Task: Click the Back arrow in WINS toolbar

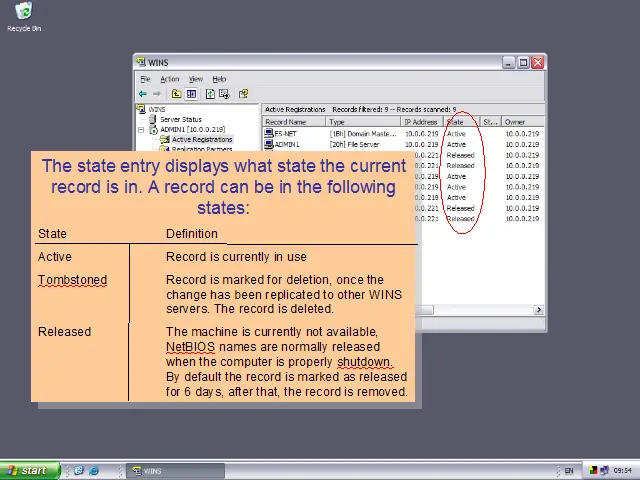Action: (143, 94)
